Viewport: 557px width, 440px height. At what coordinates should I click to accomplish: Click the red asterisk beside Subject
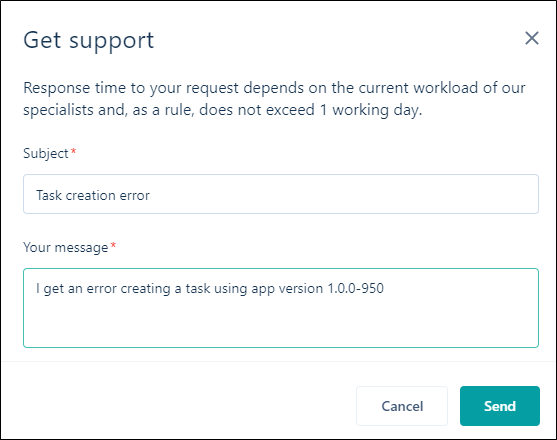coord(74,152)
